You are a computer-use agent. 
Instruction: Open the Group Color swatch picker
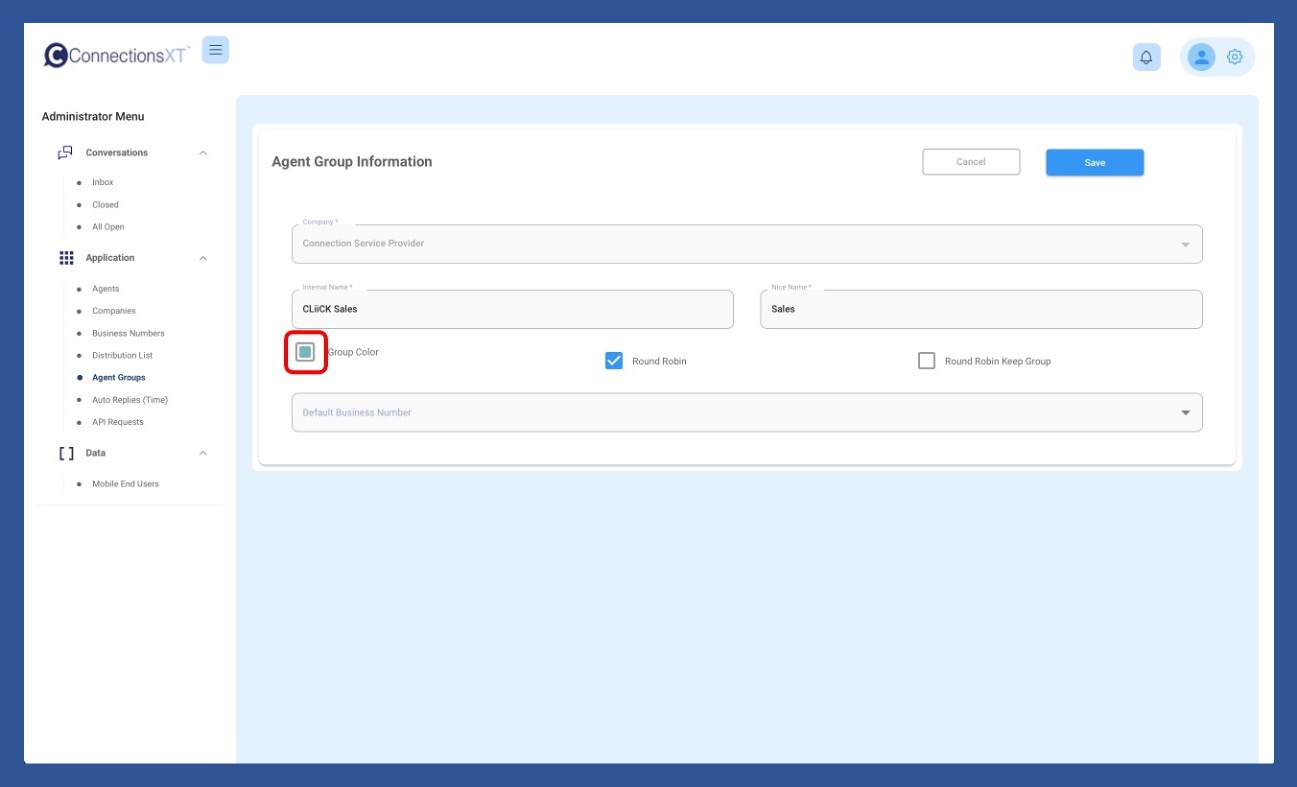coord(306,352)
